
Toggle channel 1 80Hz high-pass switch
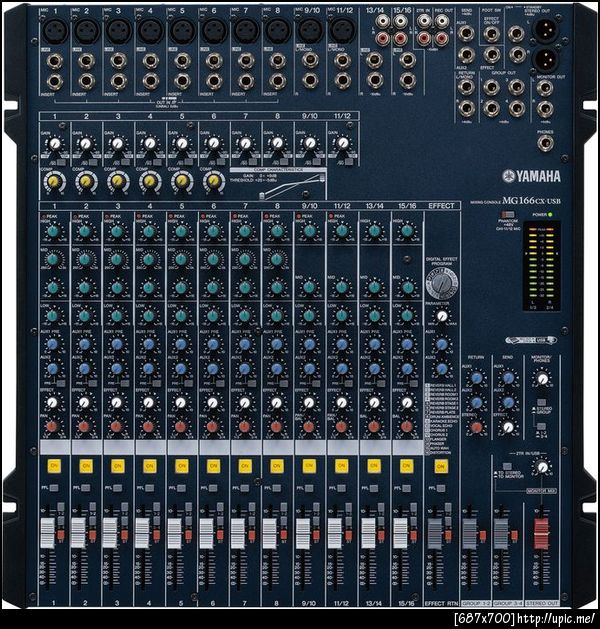coord(61,162)
